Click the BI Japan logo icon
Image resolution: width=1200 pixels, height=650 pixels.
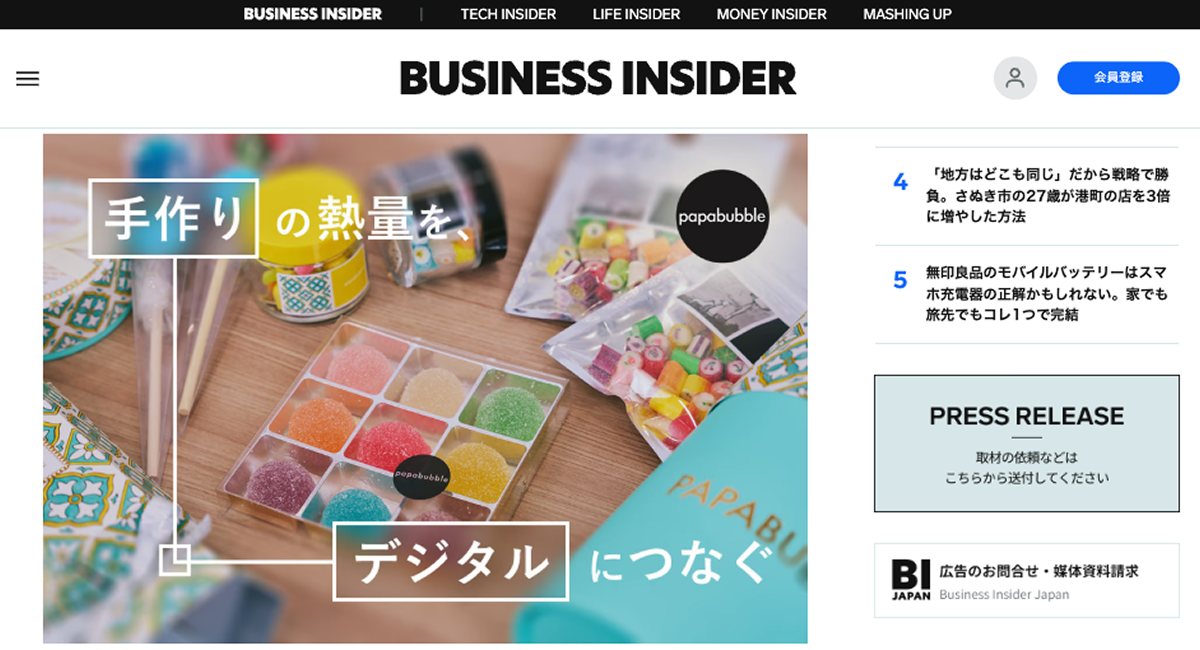pyautogui.click(x=911, y=580)
